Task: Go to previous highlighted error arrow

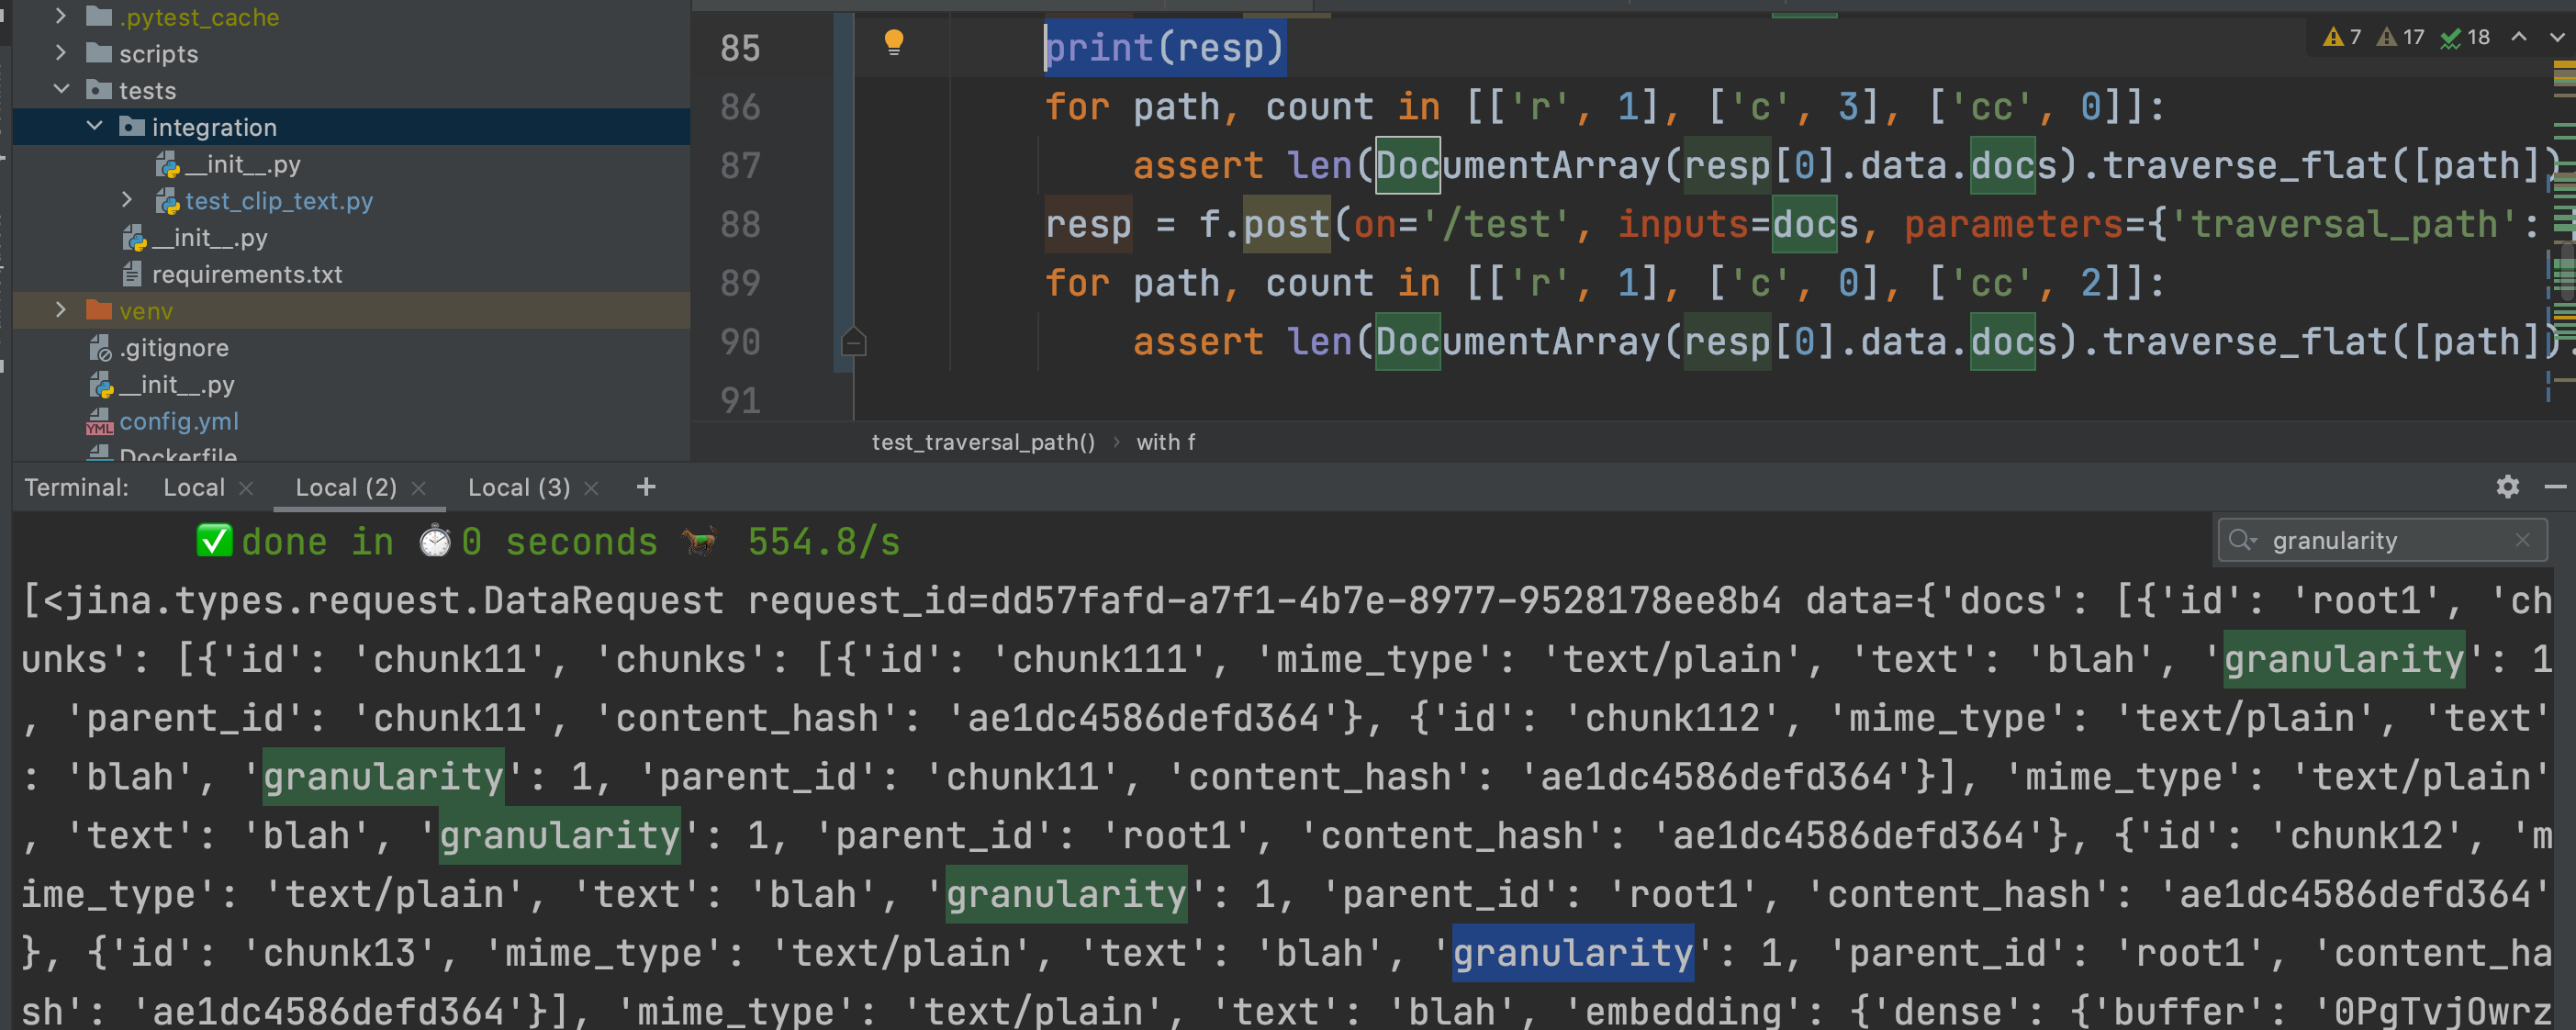Action: coord(2519,37)
